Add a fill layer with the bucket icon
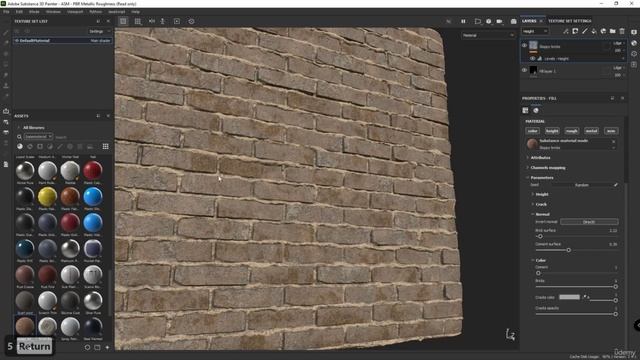The image size is (640, 360). coord(594,31)
